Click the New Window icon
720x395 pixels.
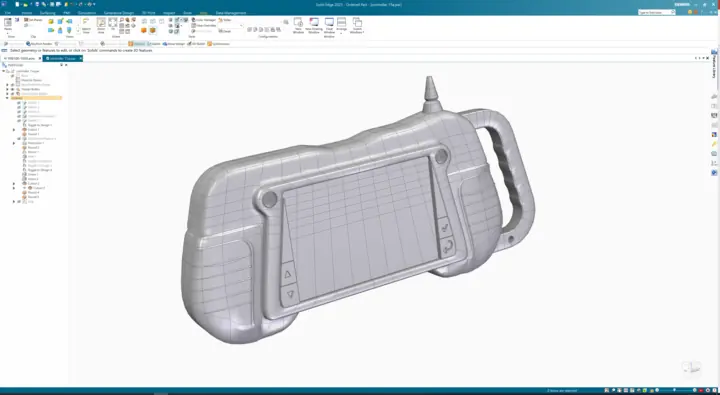298,26
